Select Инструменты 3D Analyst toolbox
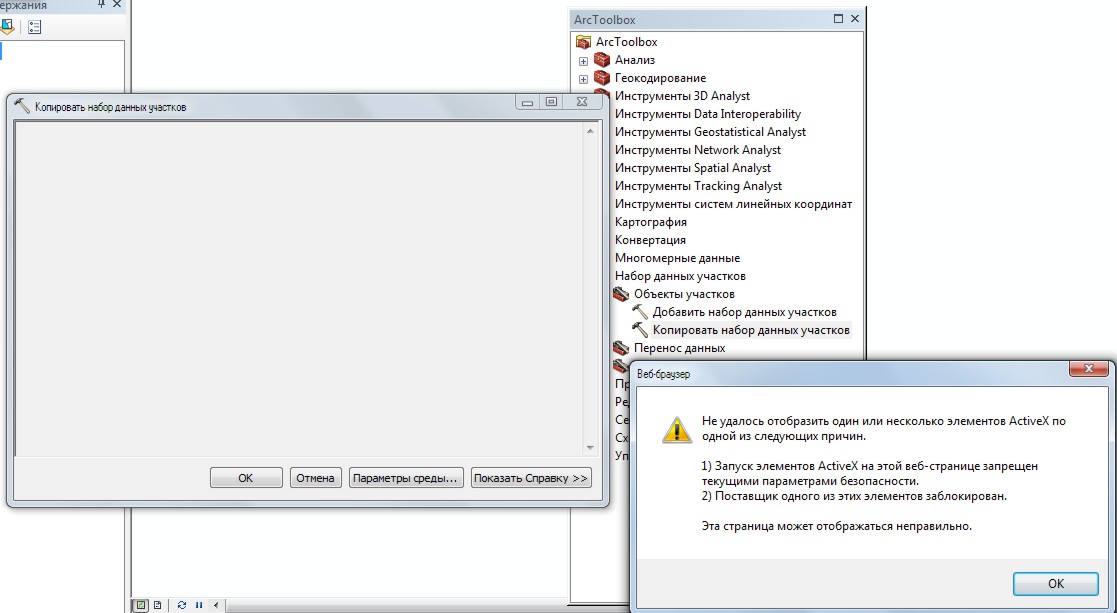Viewport: 1117px width, 613px height. click(x=682, y=96)
